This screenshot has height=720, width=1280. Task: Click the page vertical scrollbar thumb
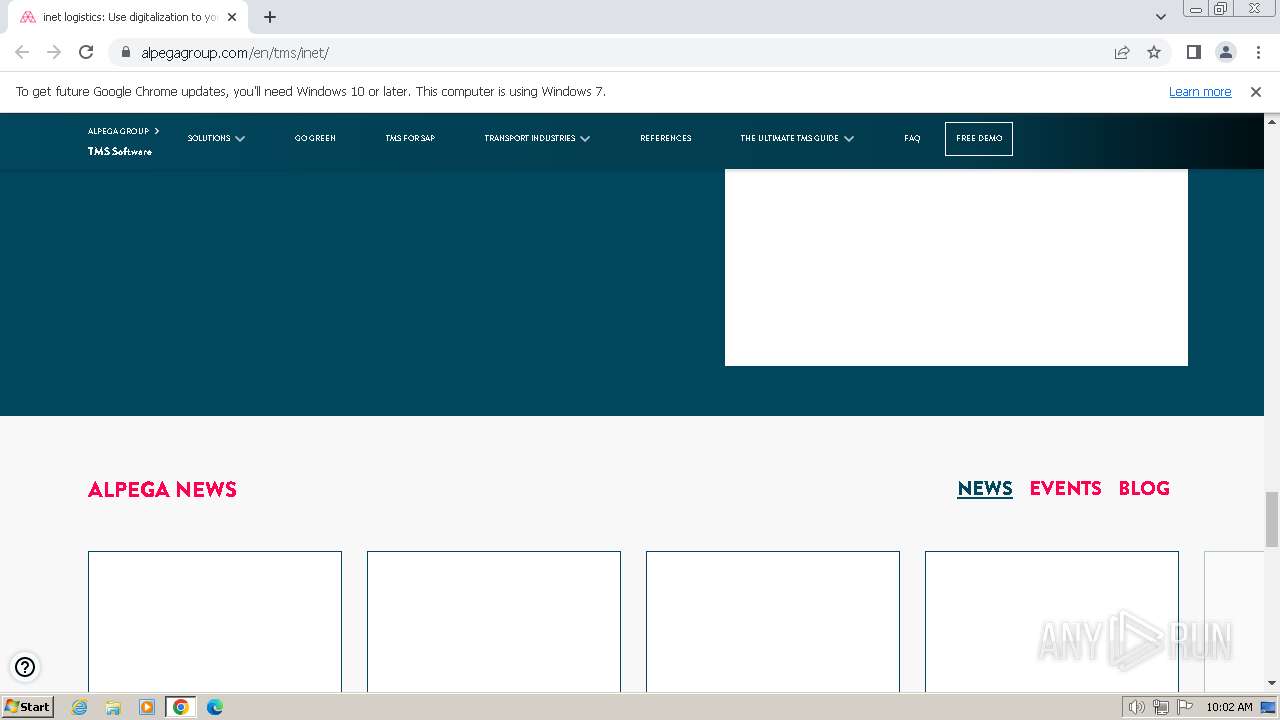[x=1272, y=519]
